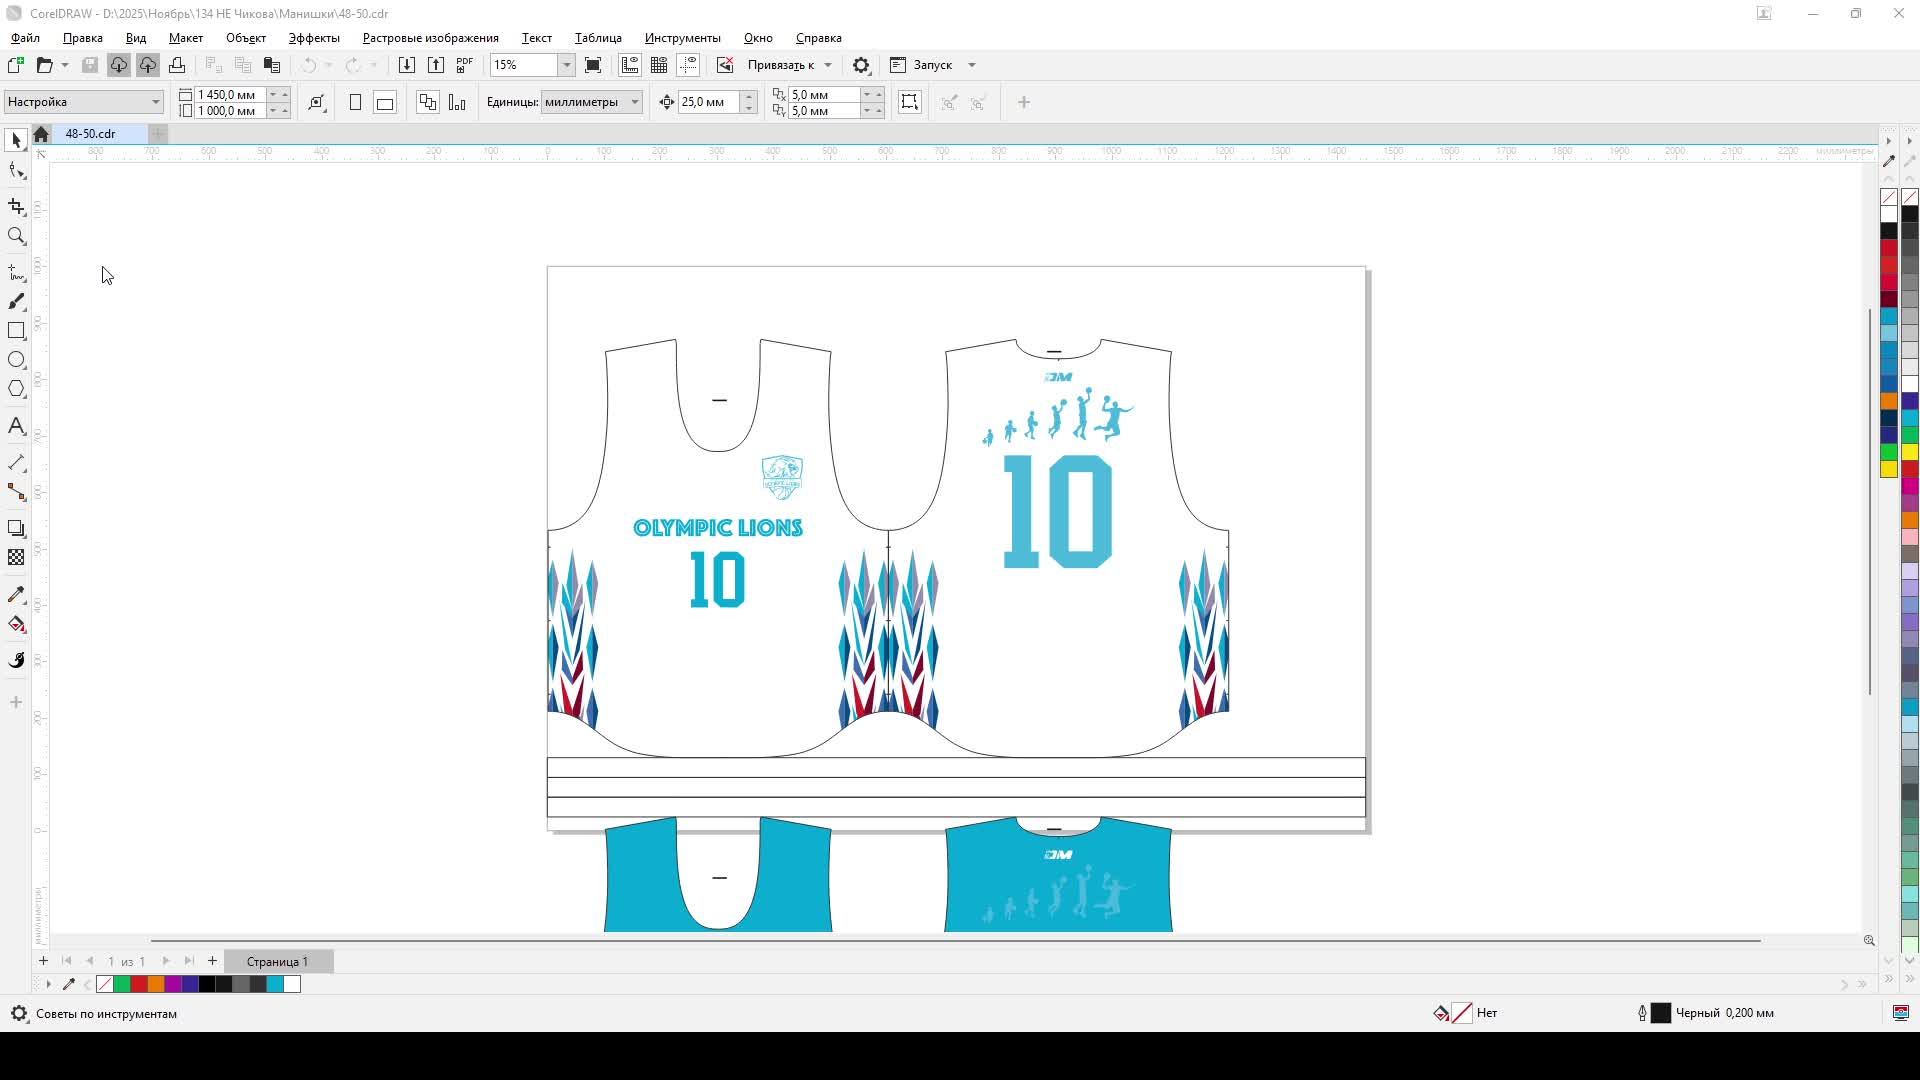Select the Zoom tool
Image resolution: width=1920 pixels, height=1080 pixels.
tap(16, 237)
